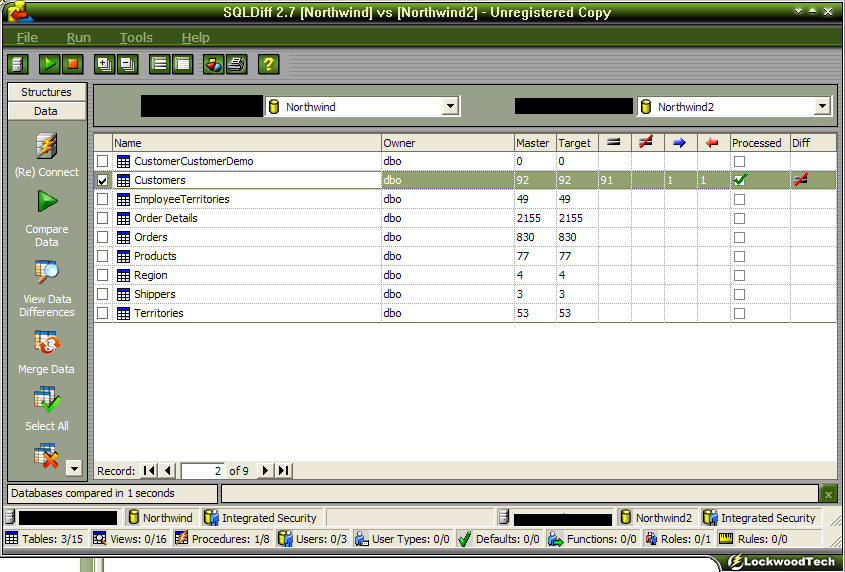Open the Help menu
Screen dimensions: 845x572
[x=195, y=37]
